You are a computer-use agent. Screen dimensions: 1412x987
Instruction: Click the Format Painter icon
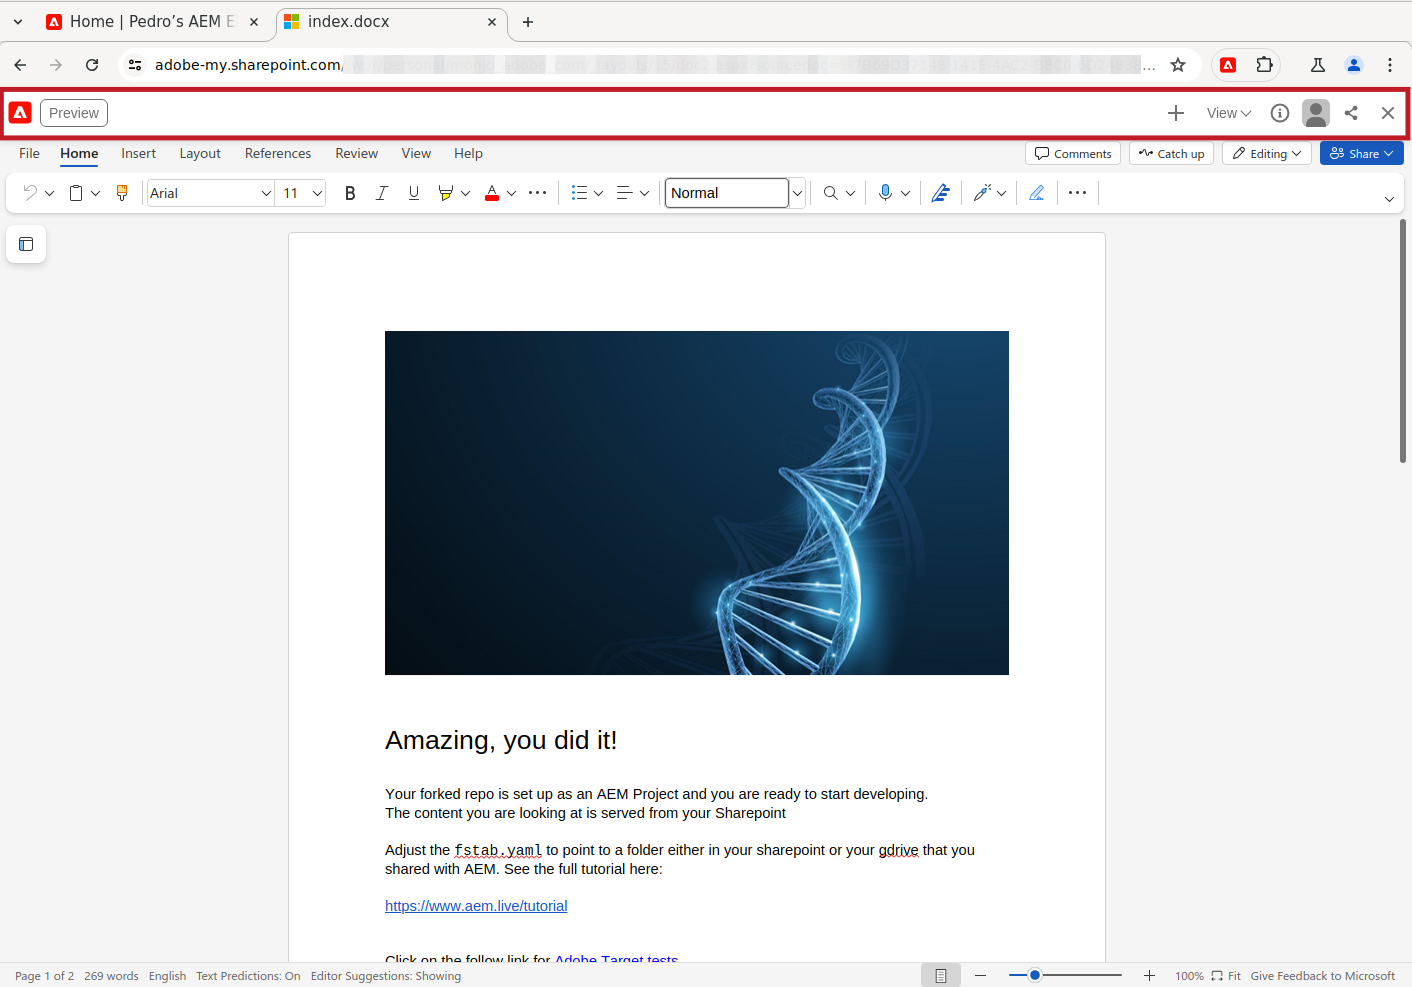pyautogui.click(x=122, y=193)
